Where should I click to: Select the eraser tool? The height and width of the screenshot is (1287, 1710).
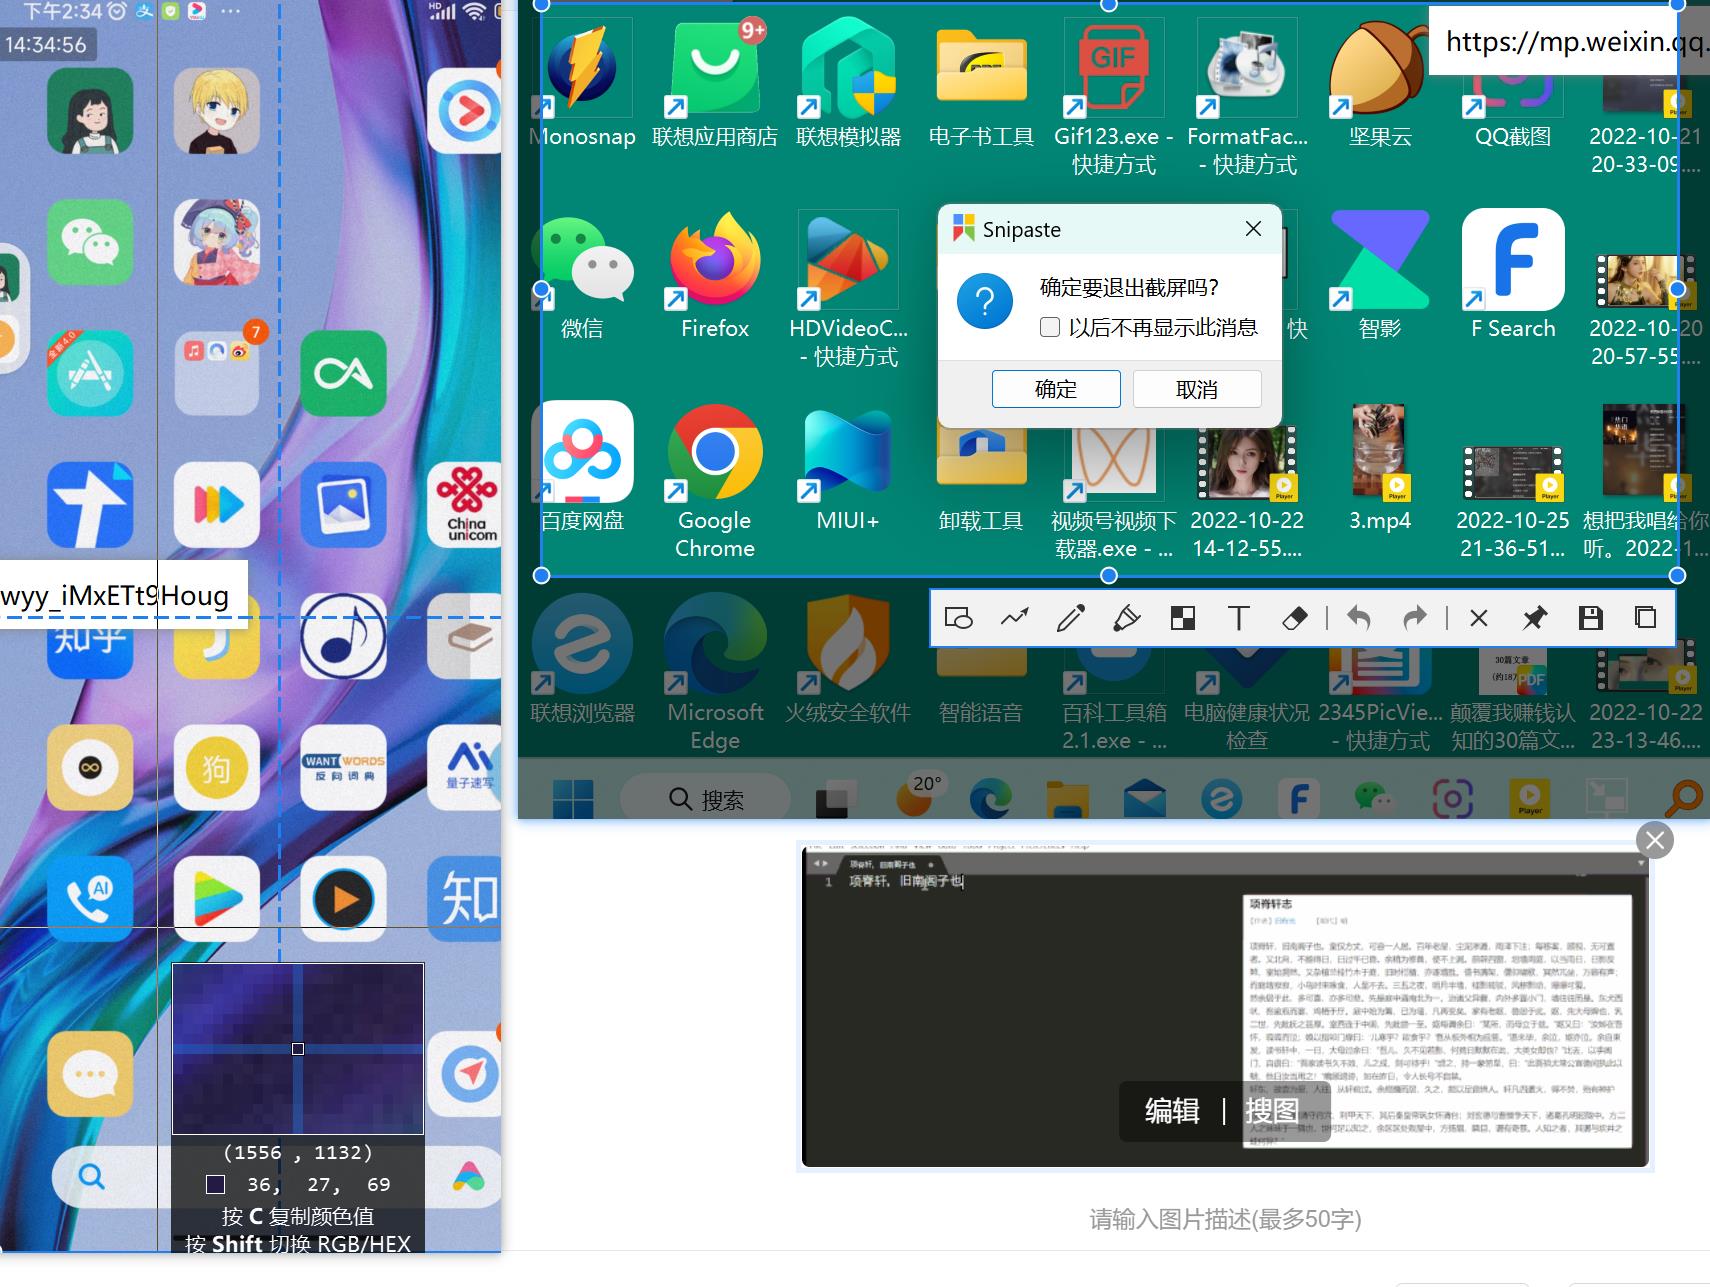pyautogui.click(x=1294, y=618)
